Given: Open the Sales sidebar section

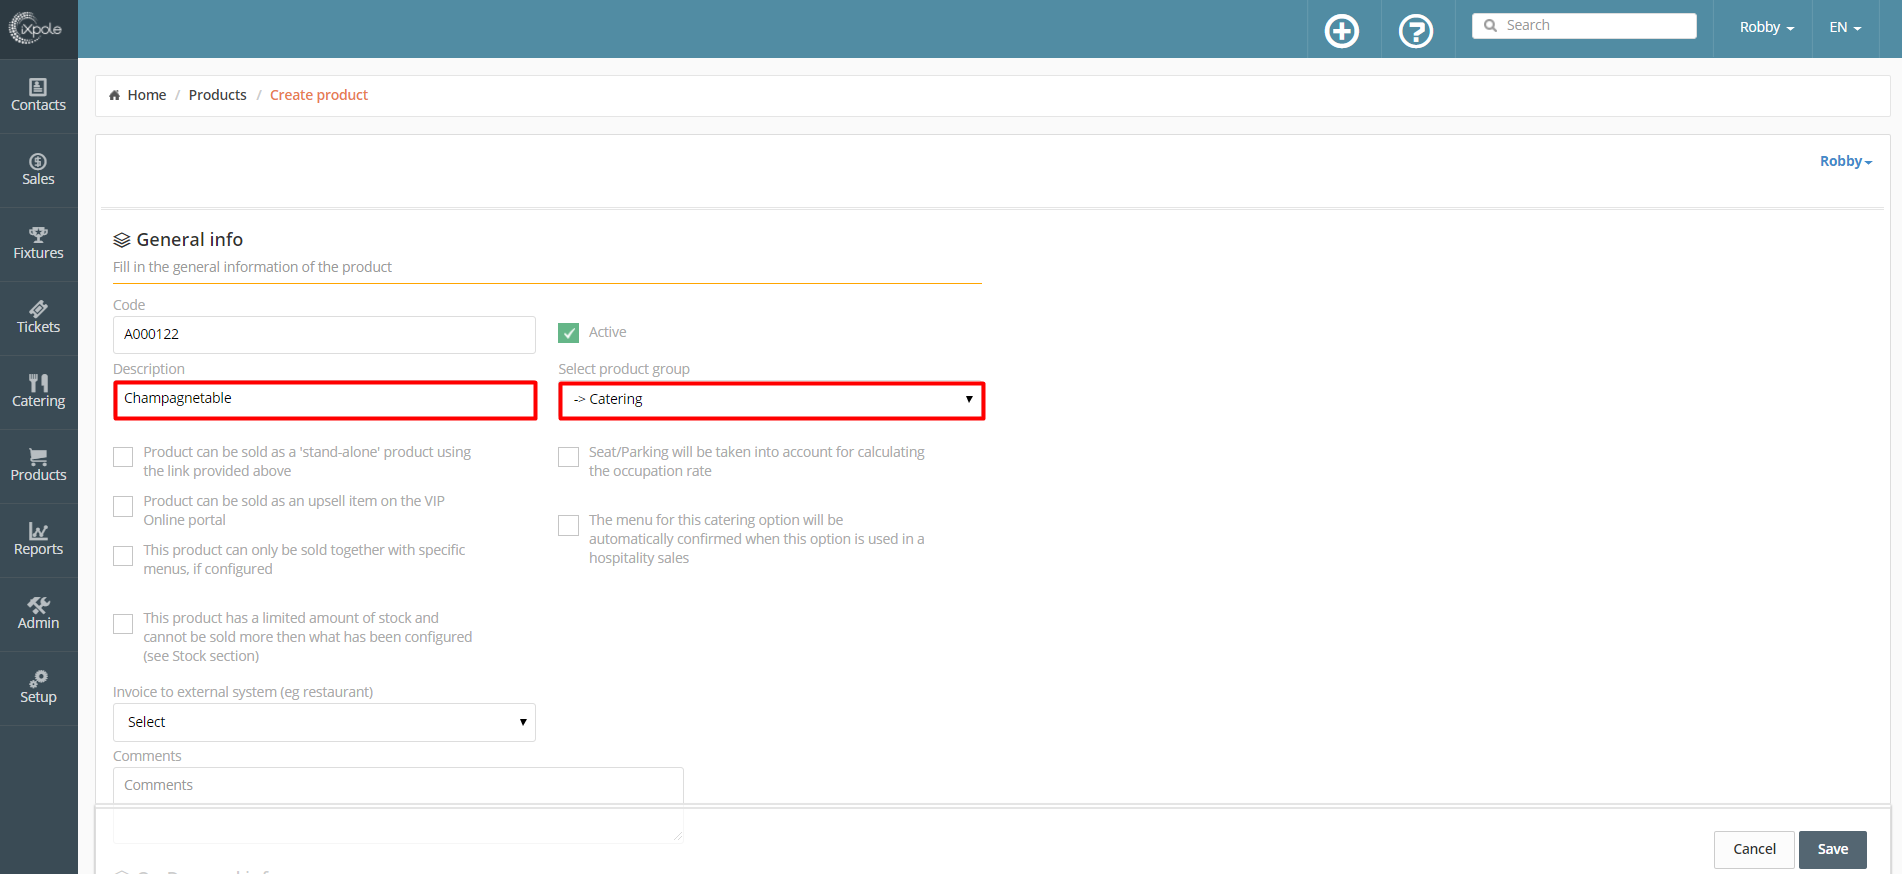Looking at the screenshot, I should click(38, 170).
